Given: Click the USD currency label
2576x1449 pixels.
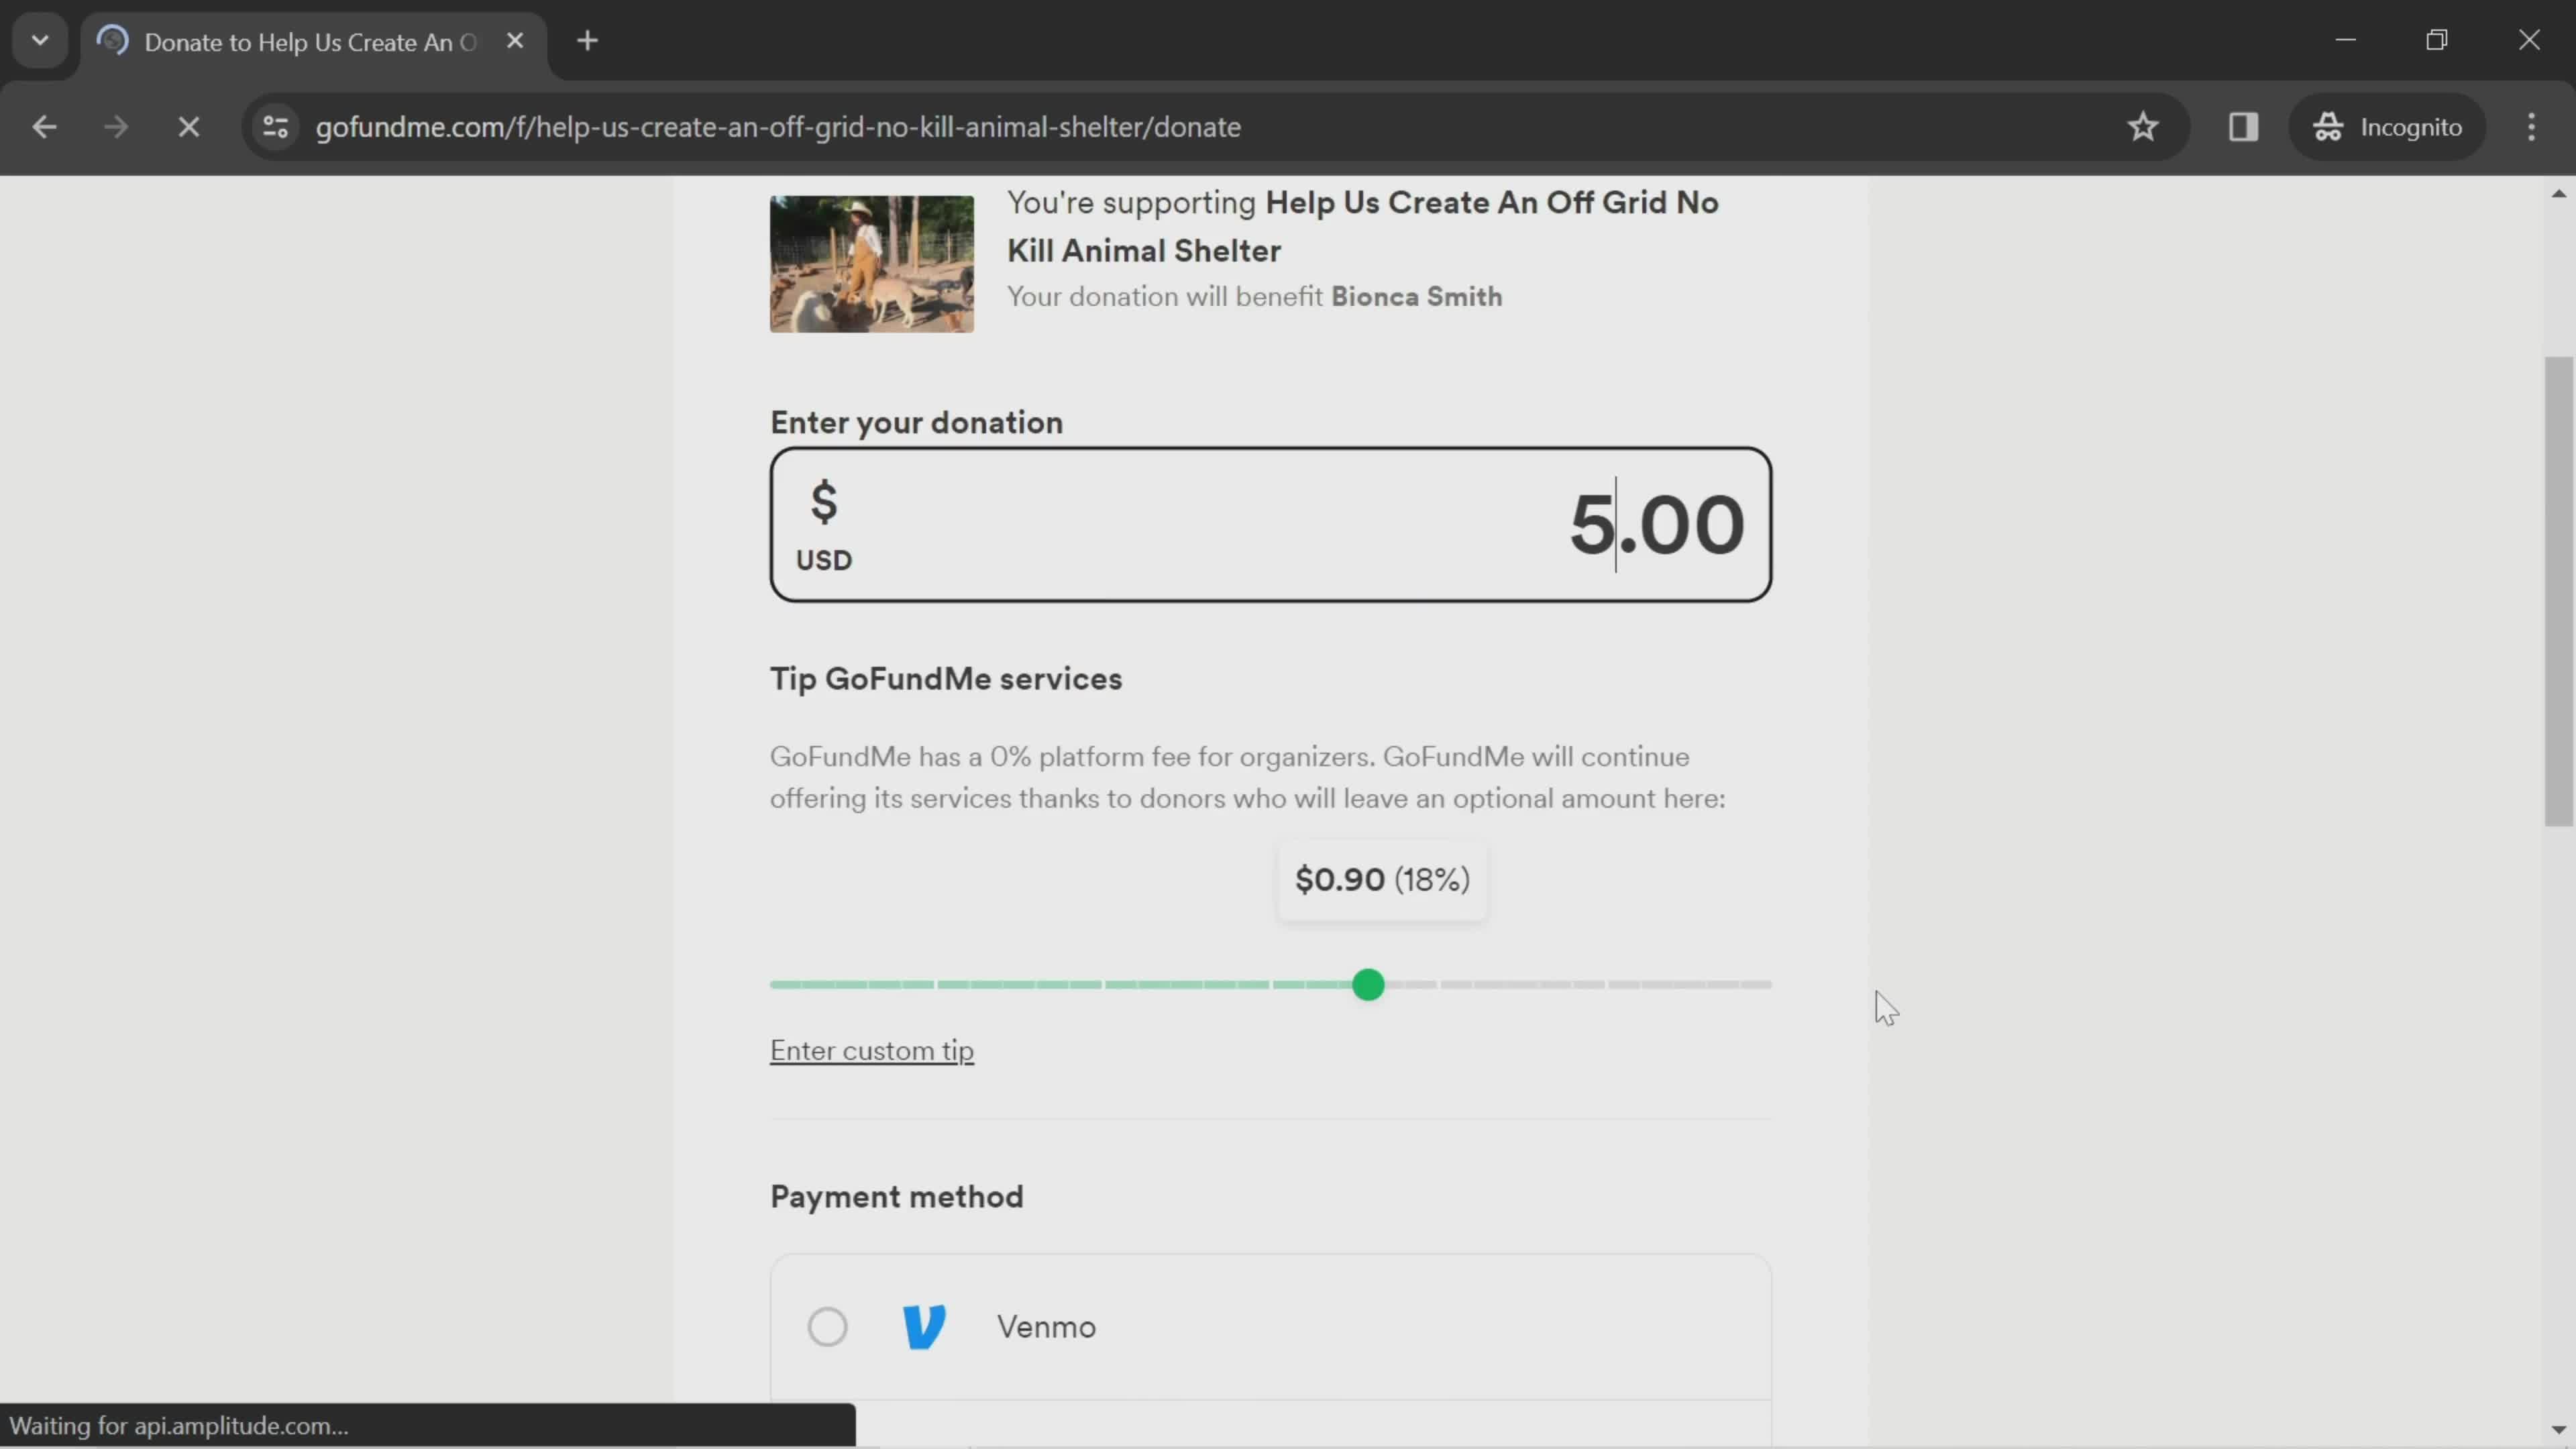Looking at the screenshot, I should point(824,560).
